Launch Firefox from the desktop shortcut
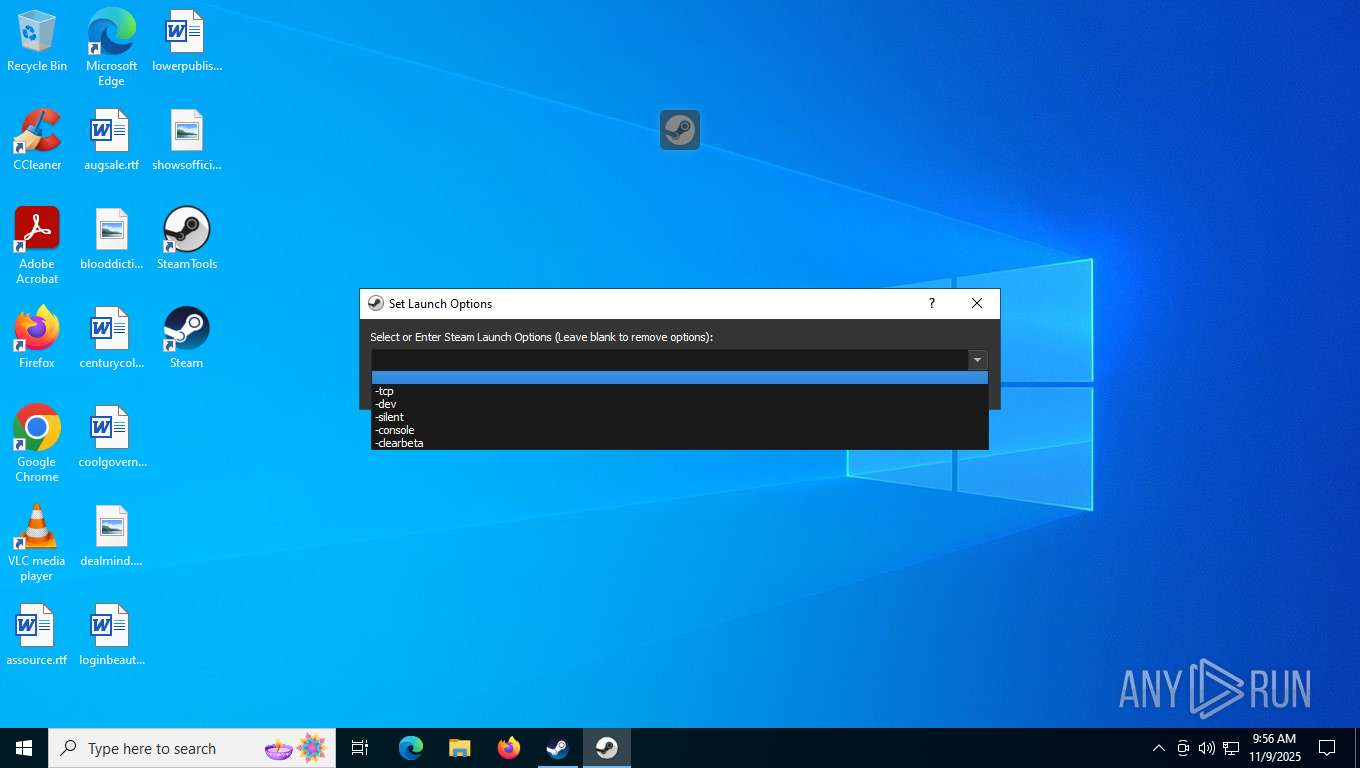The image size is (1360, 768). tap(37, 338)
